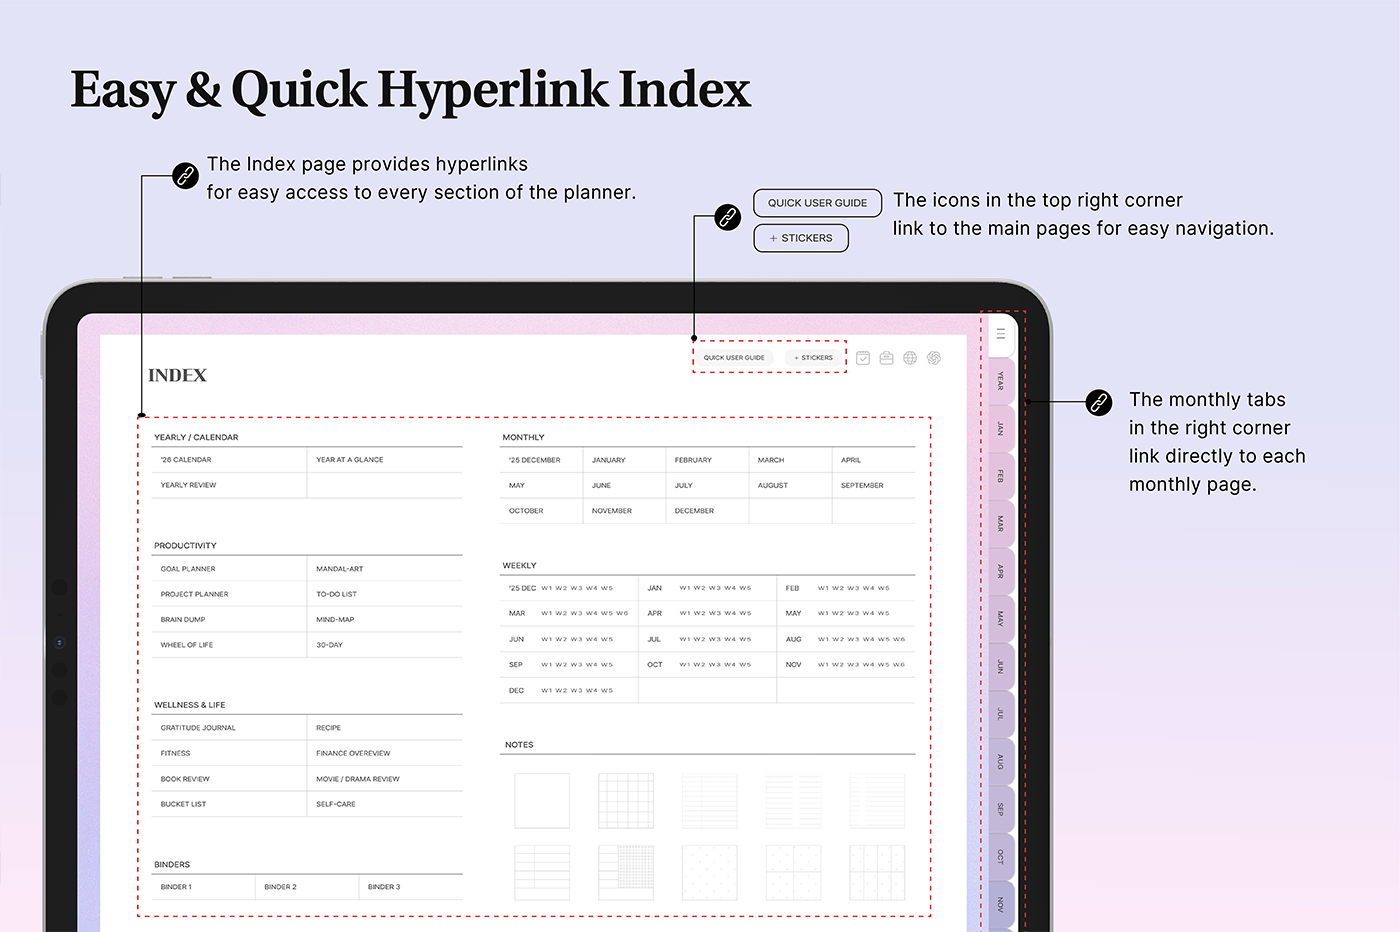The width and height of the screenshot is (1400, 932).
Task: Click the ChatGPT knot icon
Action: tap(934, 358)
